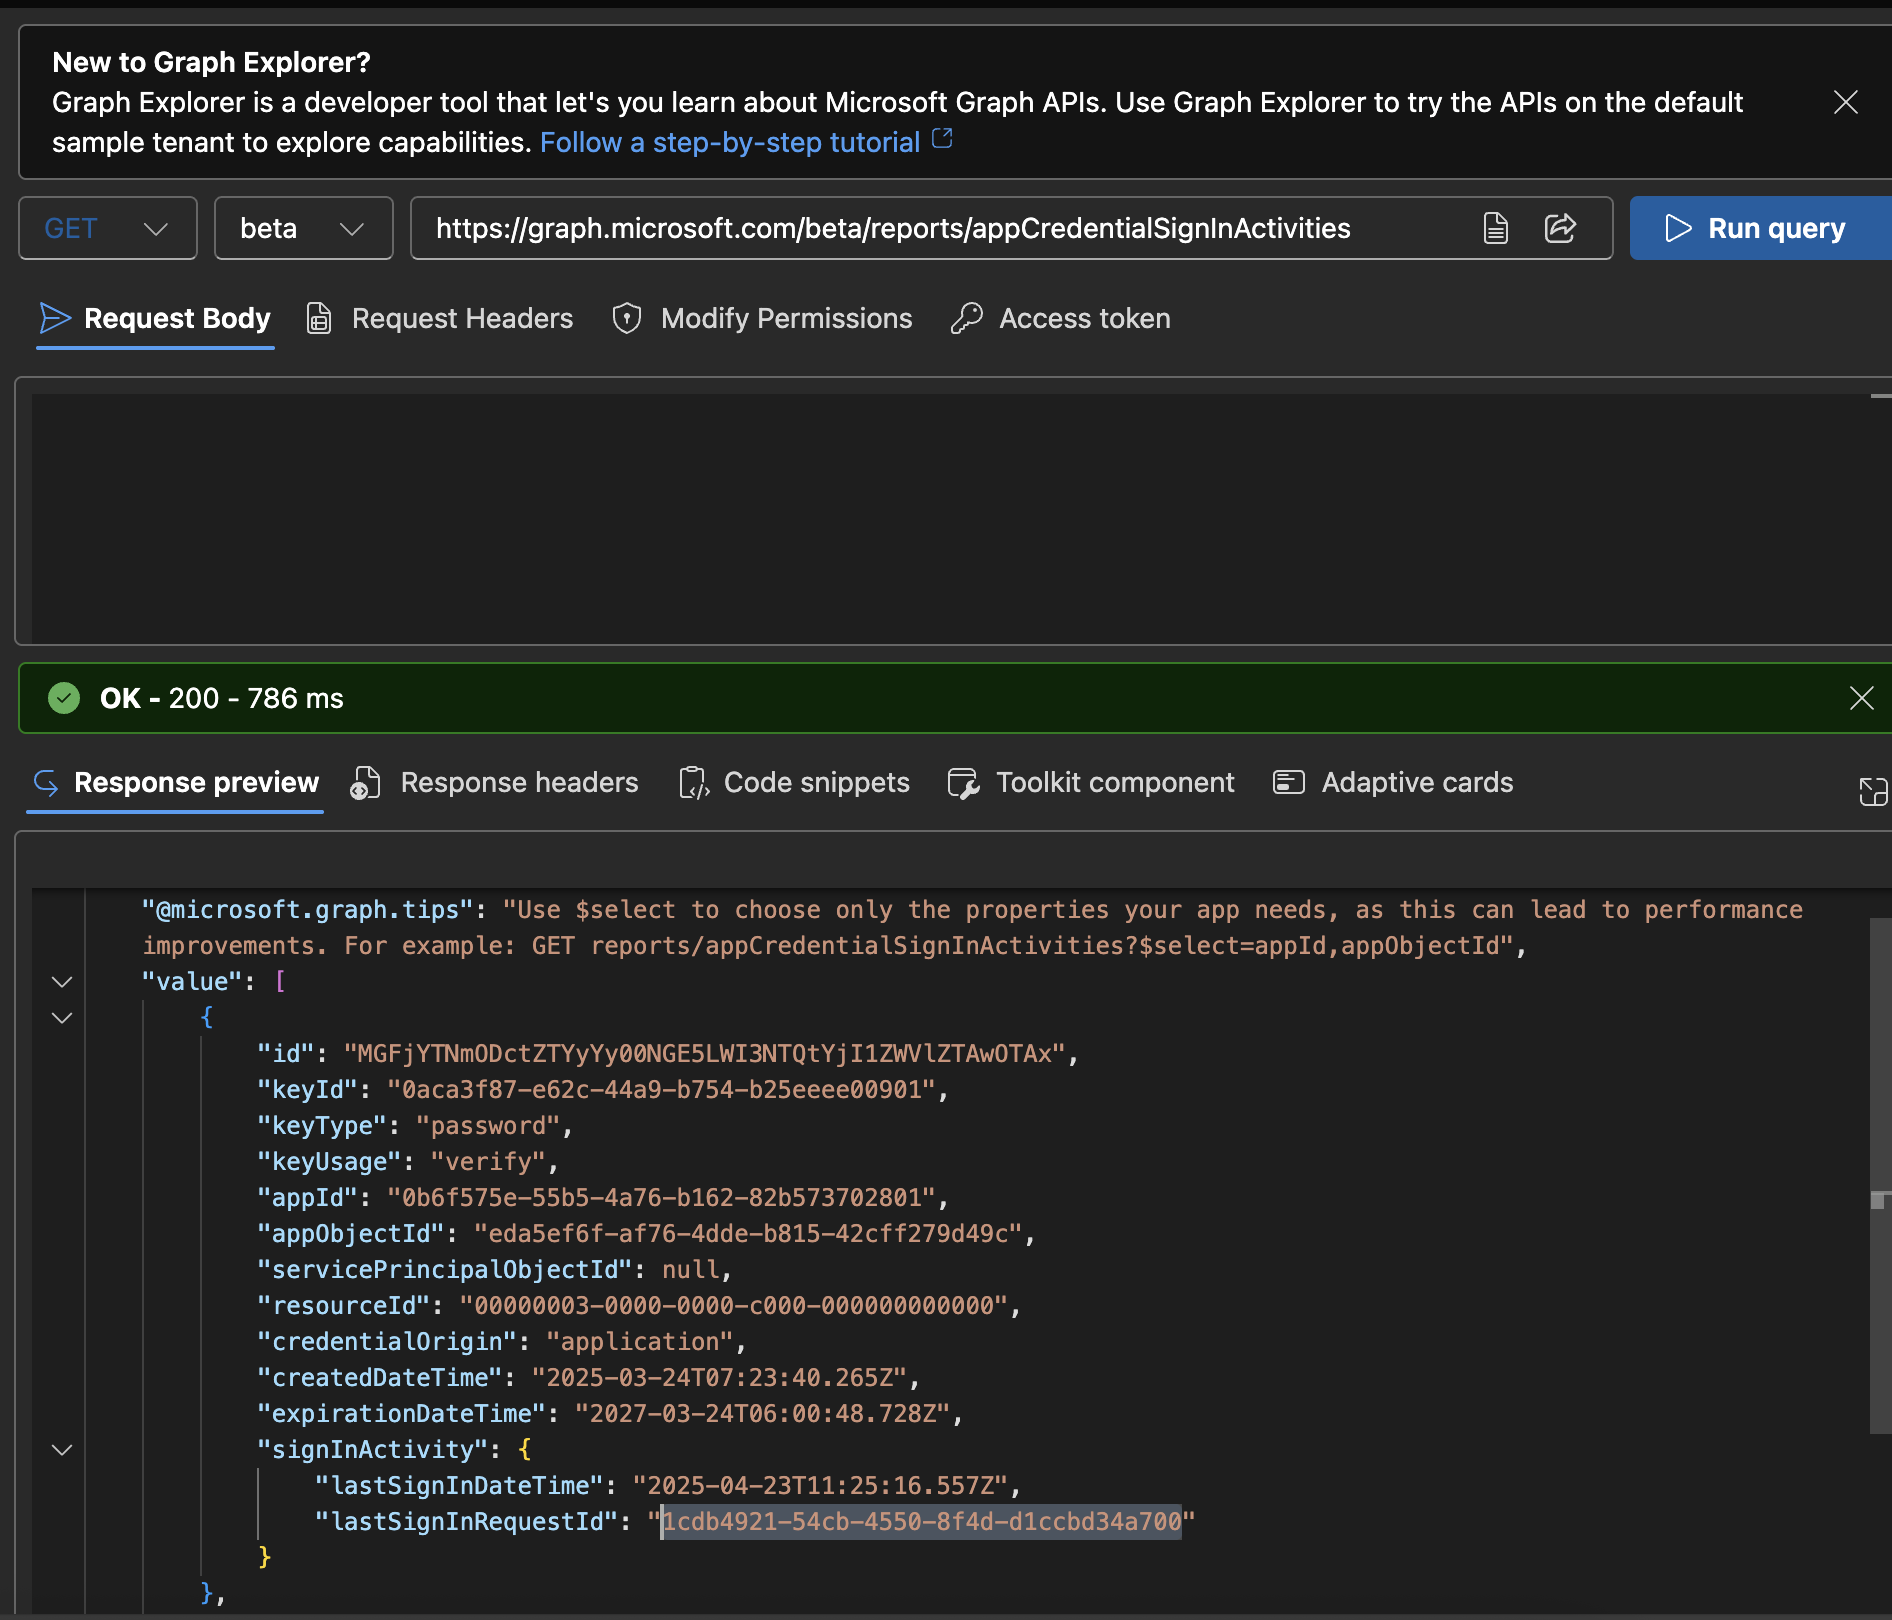
Task: Dismiss the New to Graph Explorer banner
Action: [x=1846, y=102]
